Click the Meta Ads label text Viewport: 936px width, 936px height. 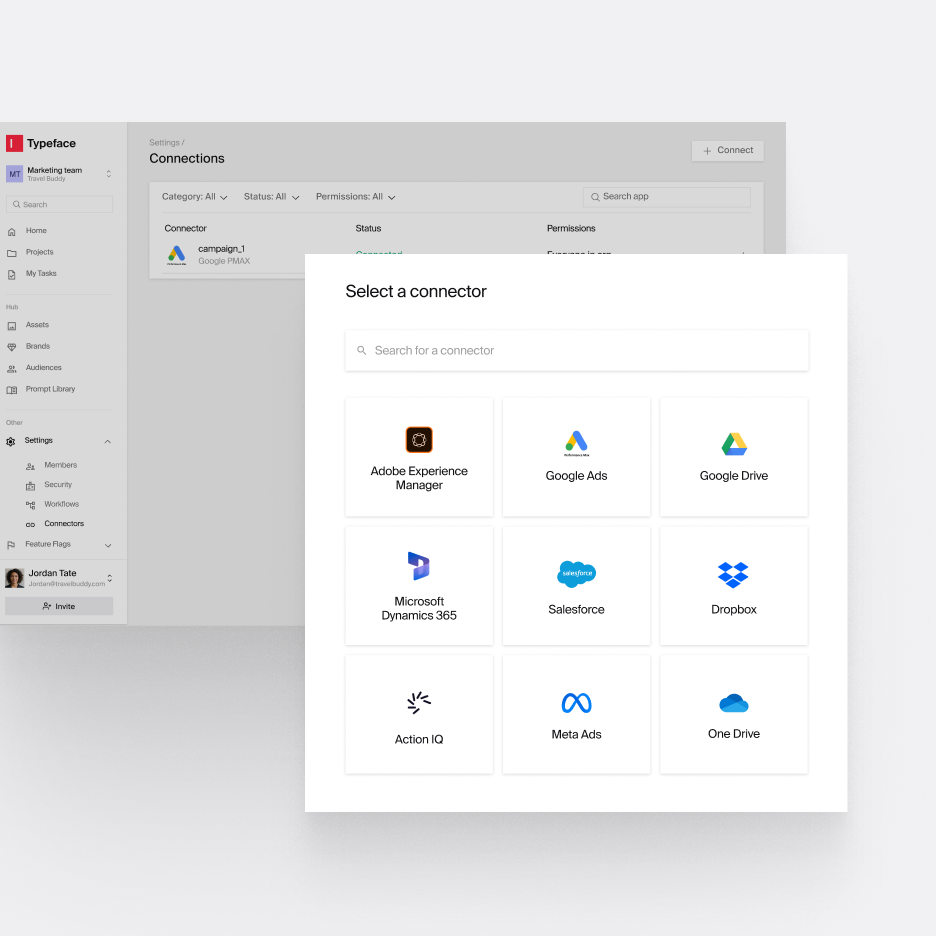576,735
